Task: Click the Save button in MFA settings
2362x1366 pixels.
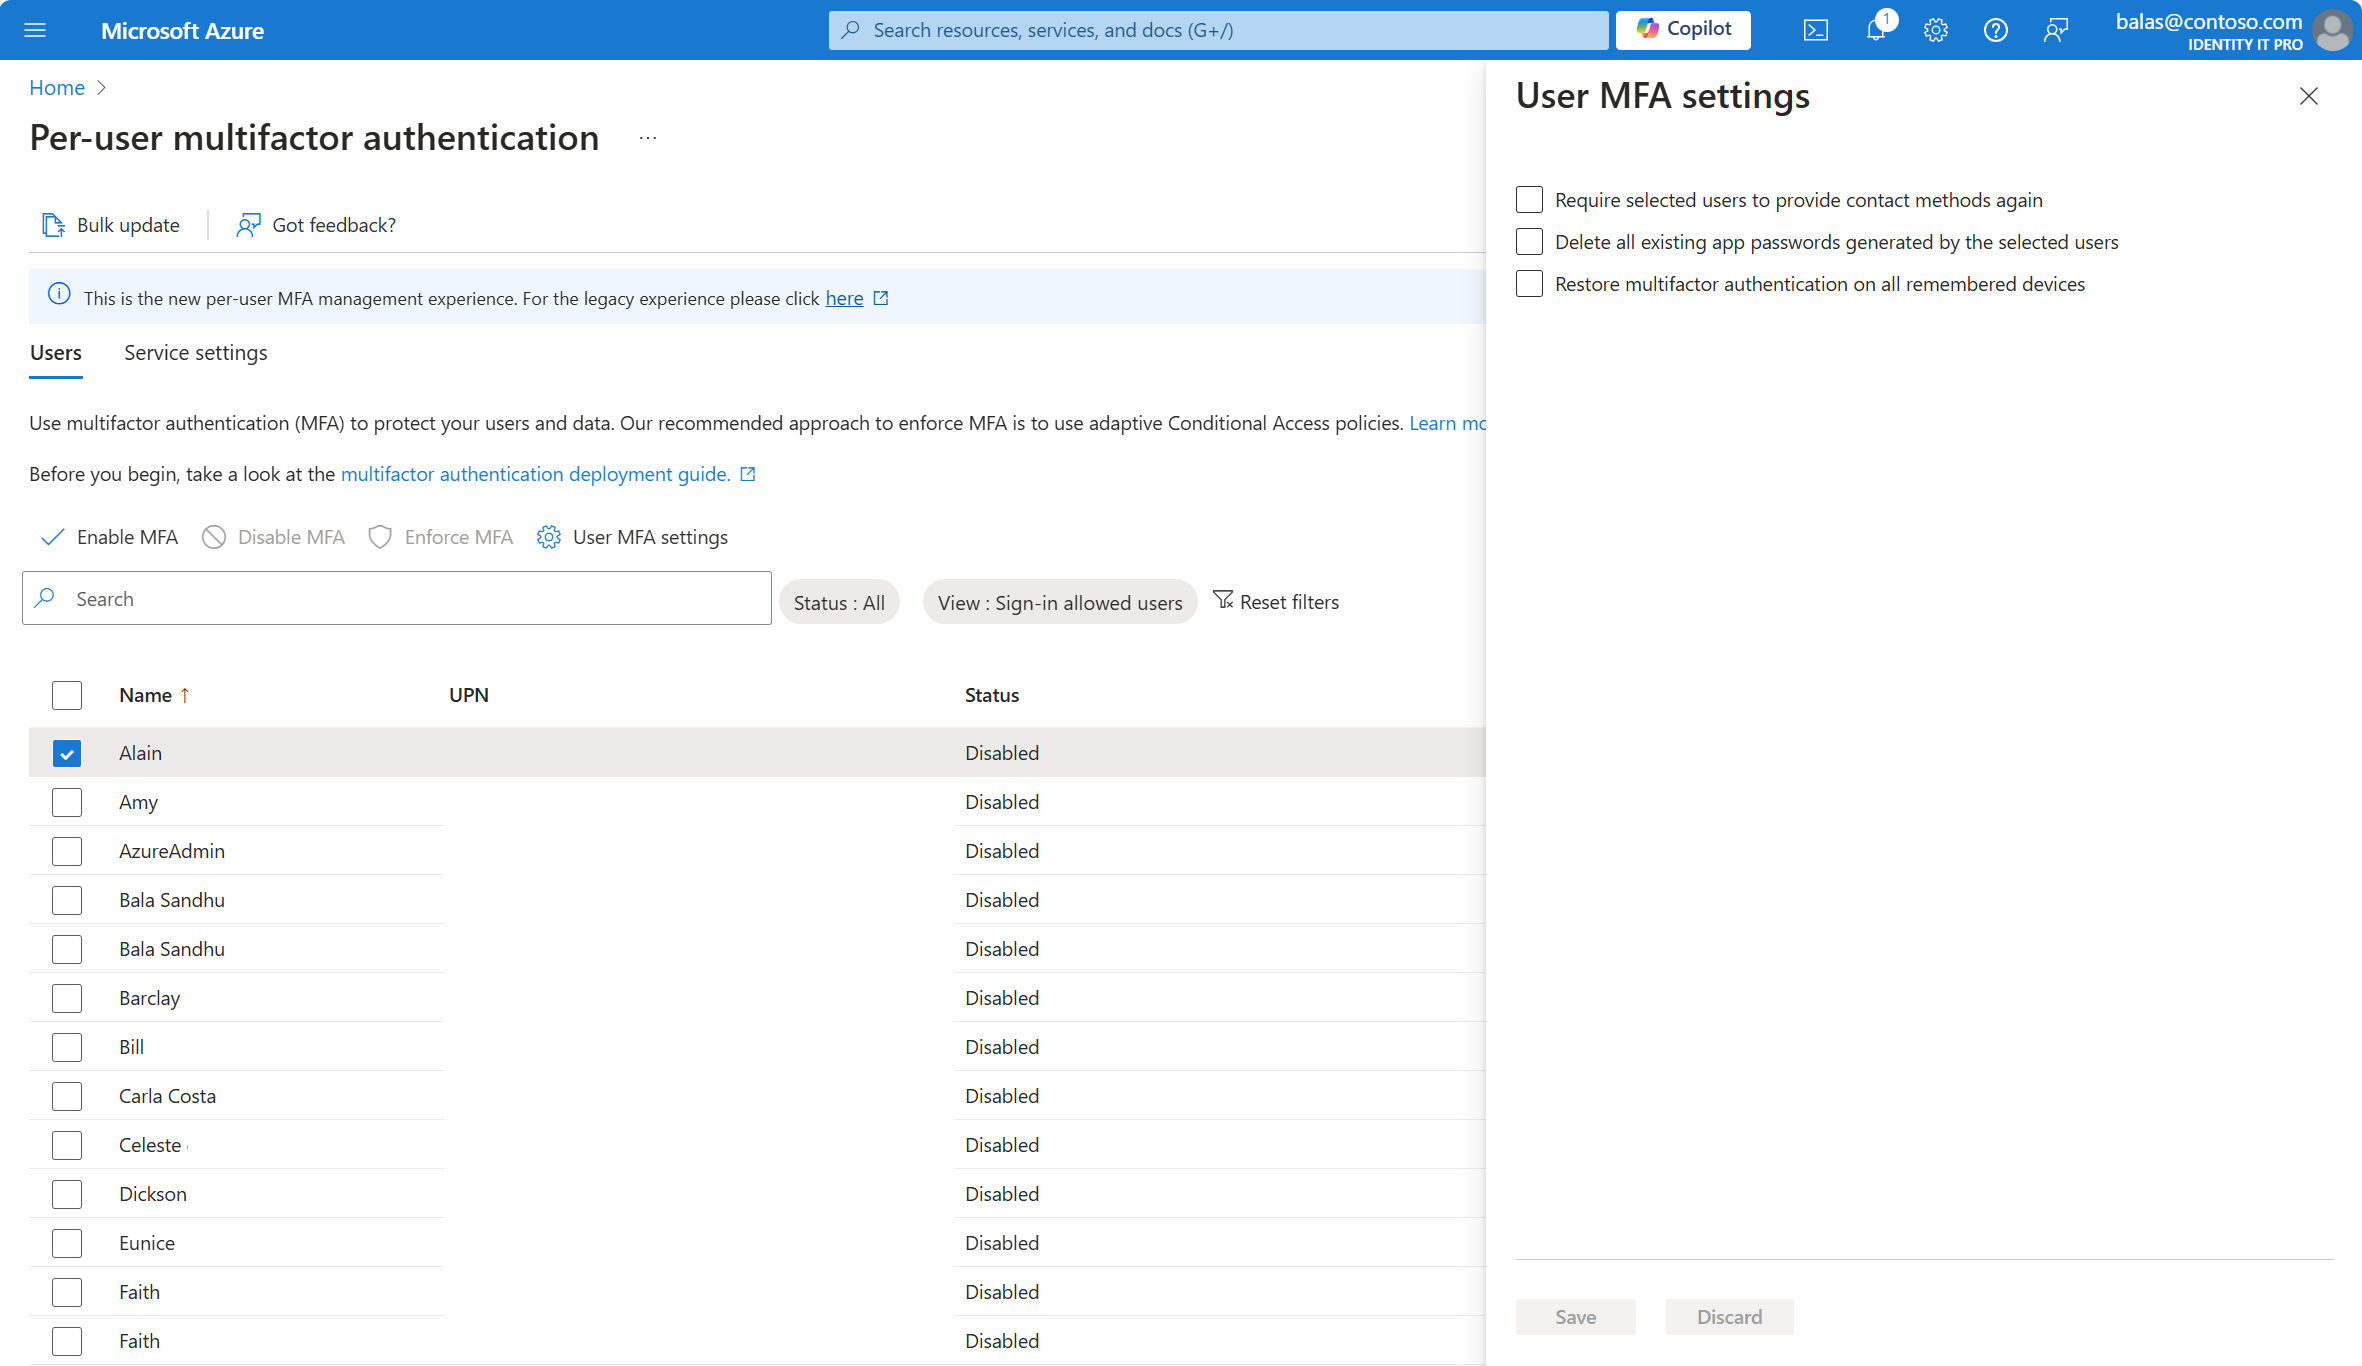Action: (1575, 1317)
